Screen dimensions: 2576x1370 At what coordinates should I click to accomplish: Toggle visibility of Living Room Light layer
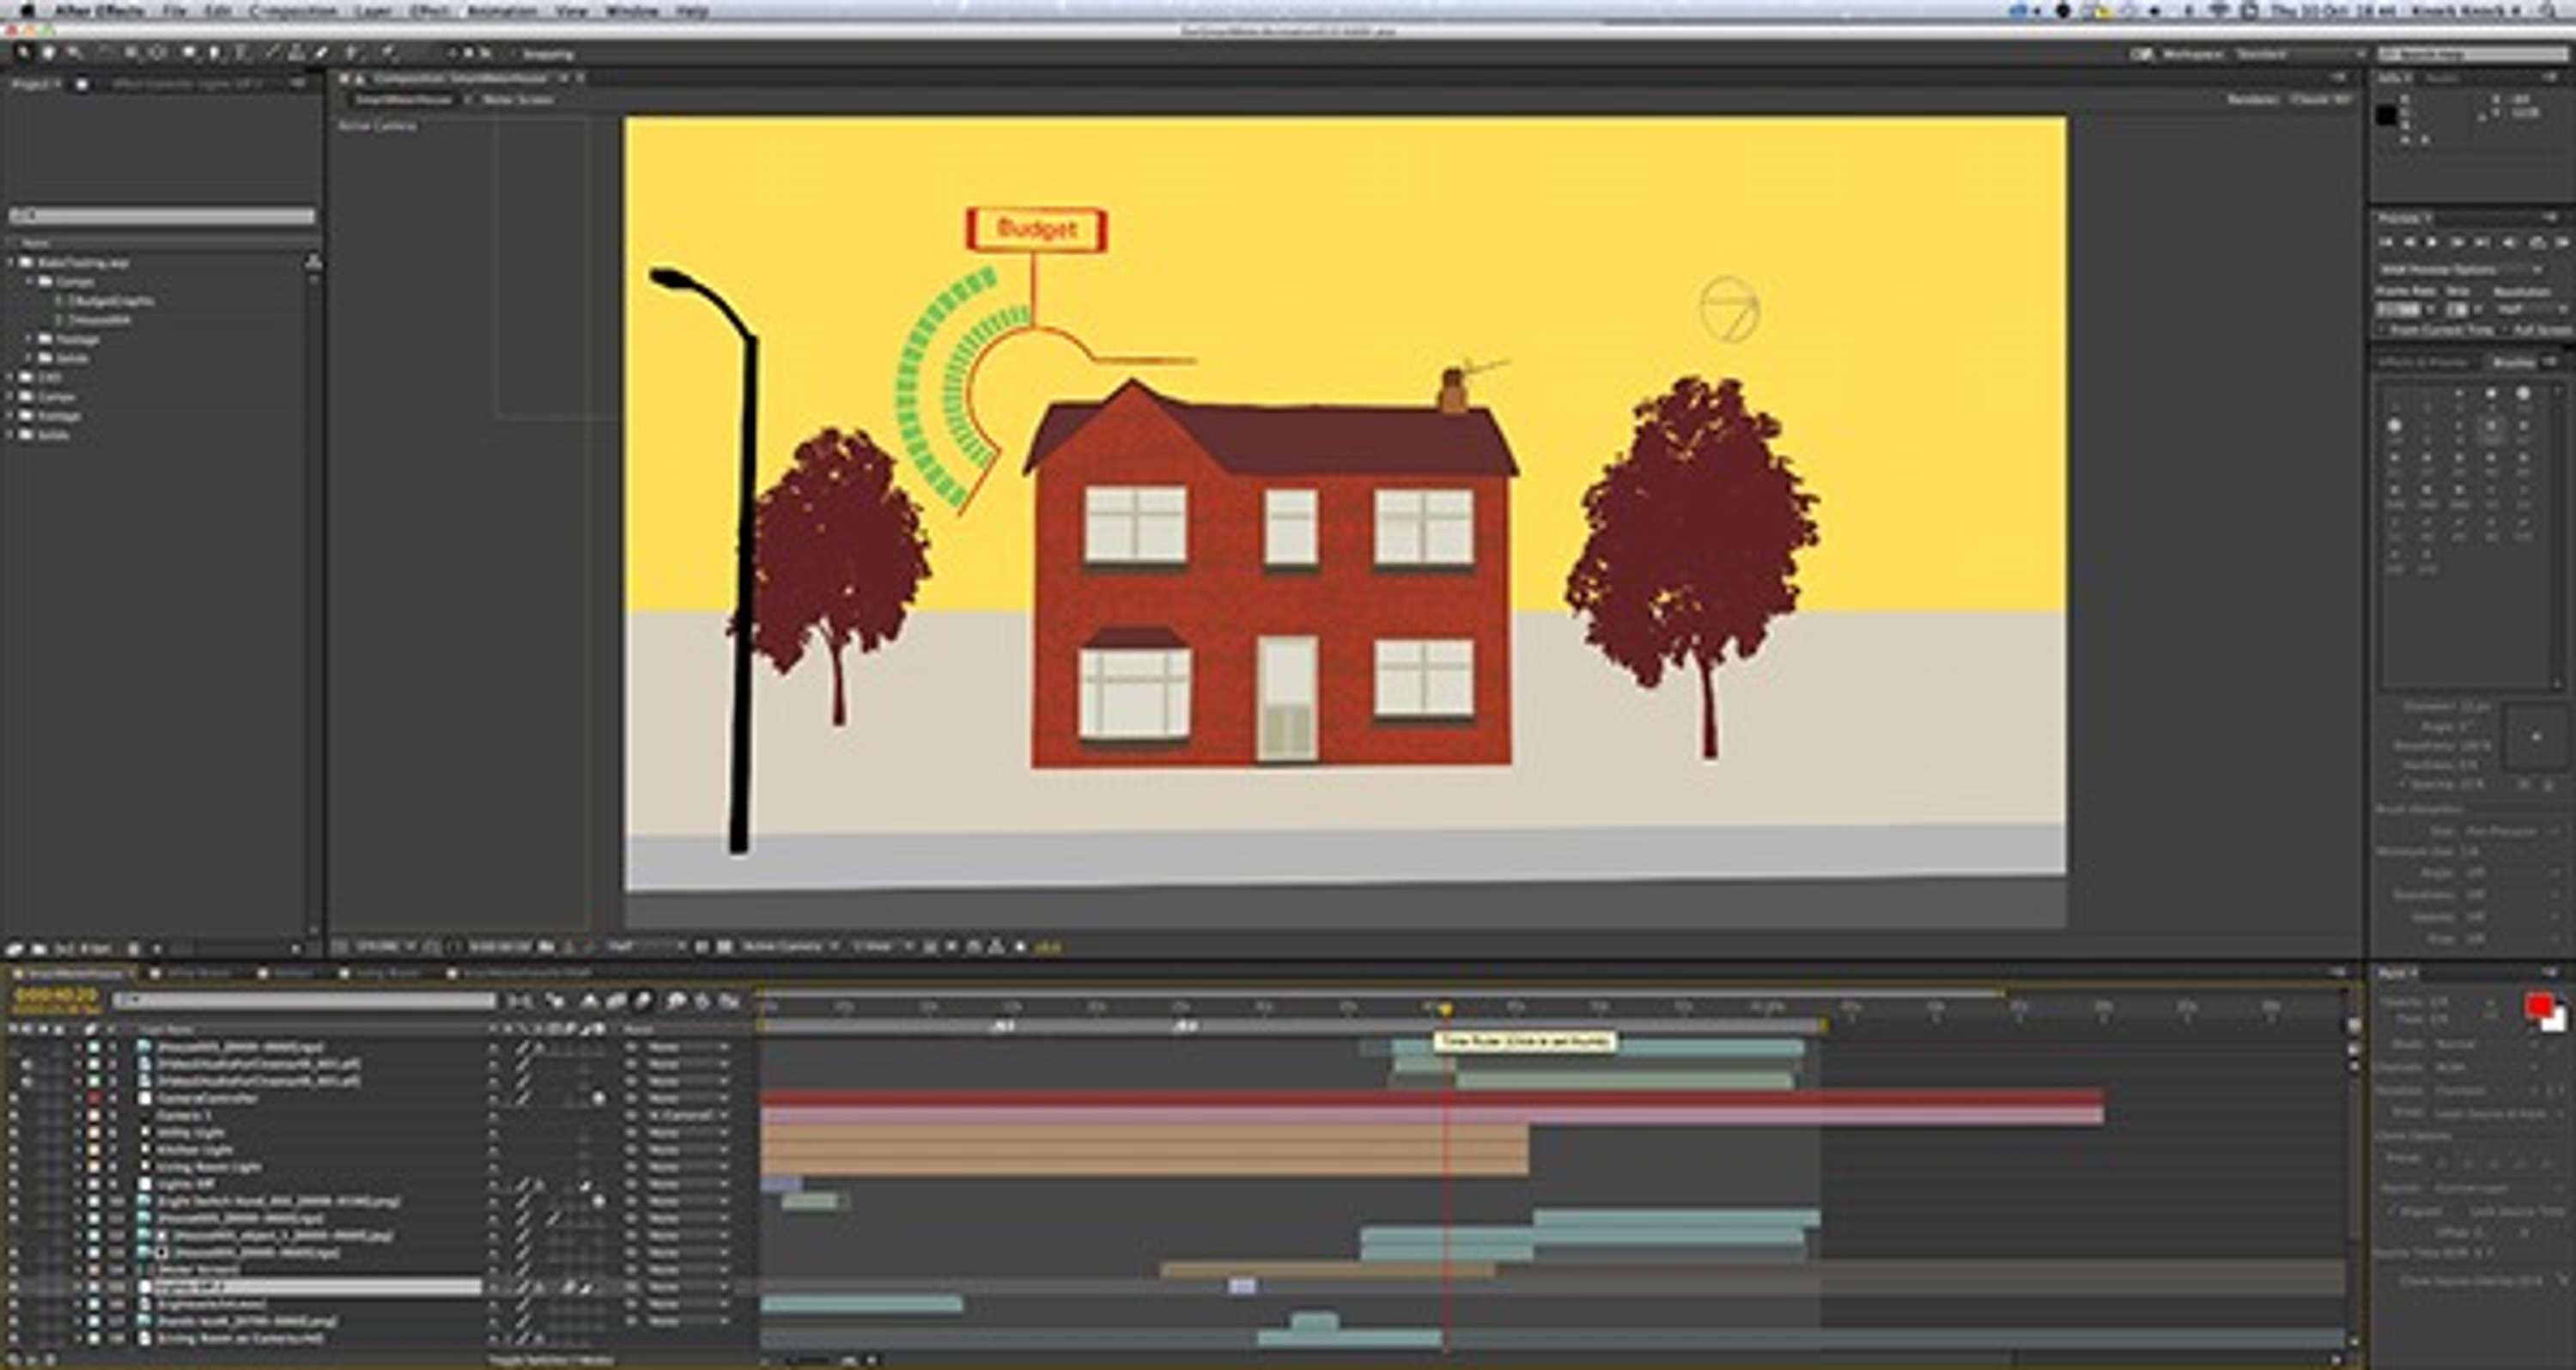[14, 1166]
